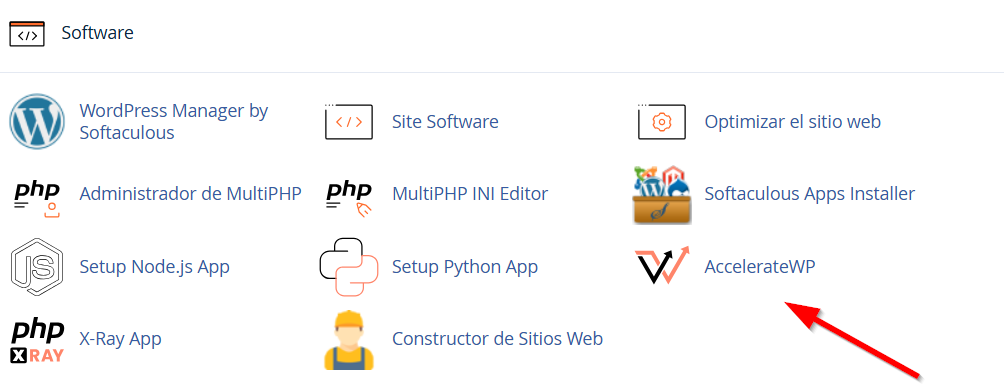Viewport: 1004px width, 386px height.
Task: Click the X-Ray App php icon
Action: click(37, 342)
